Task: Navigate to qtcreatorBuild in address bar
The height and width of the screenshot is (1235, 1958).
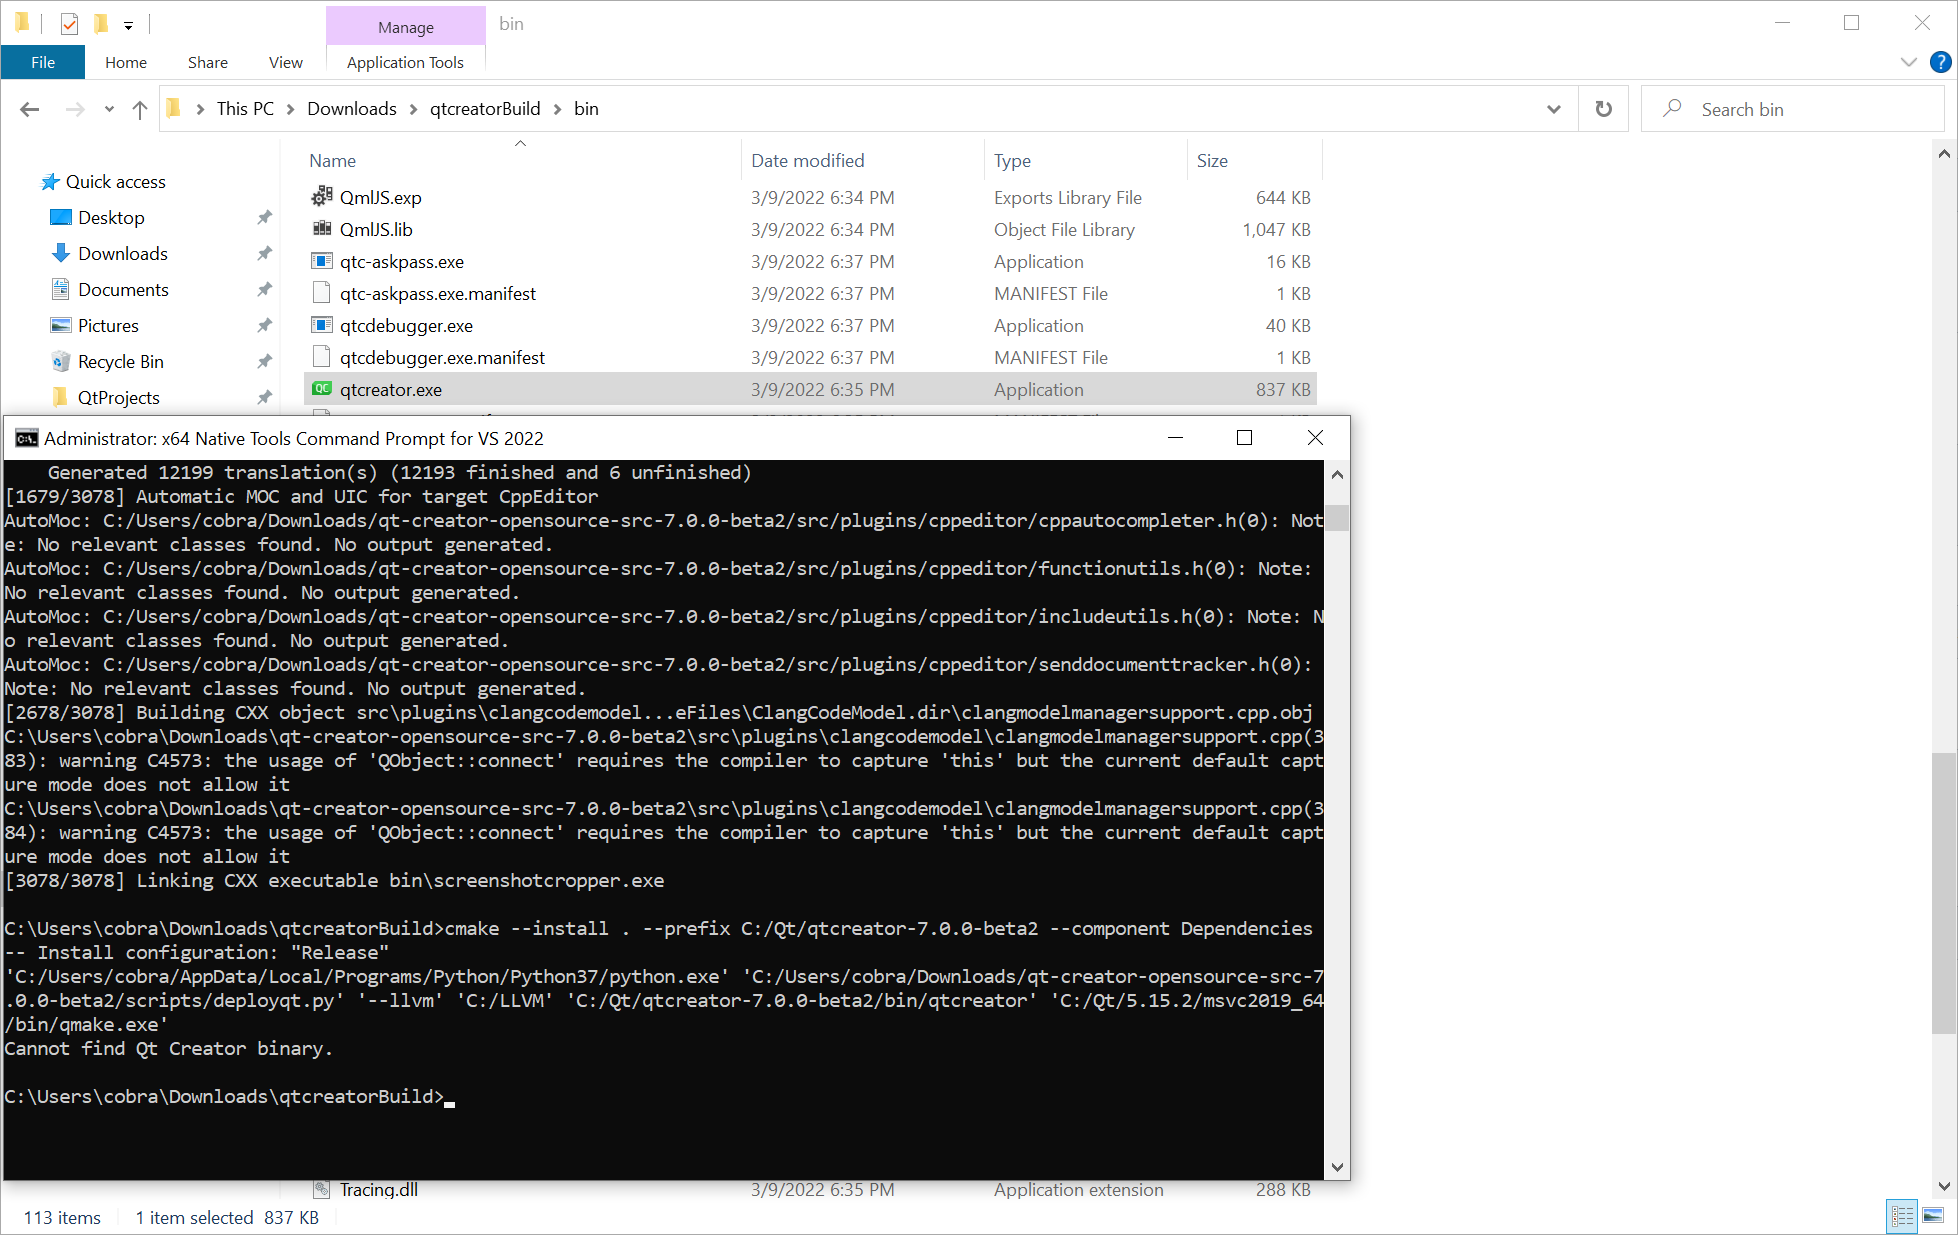Action: [485, 109]
